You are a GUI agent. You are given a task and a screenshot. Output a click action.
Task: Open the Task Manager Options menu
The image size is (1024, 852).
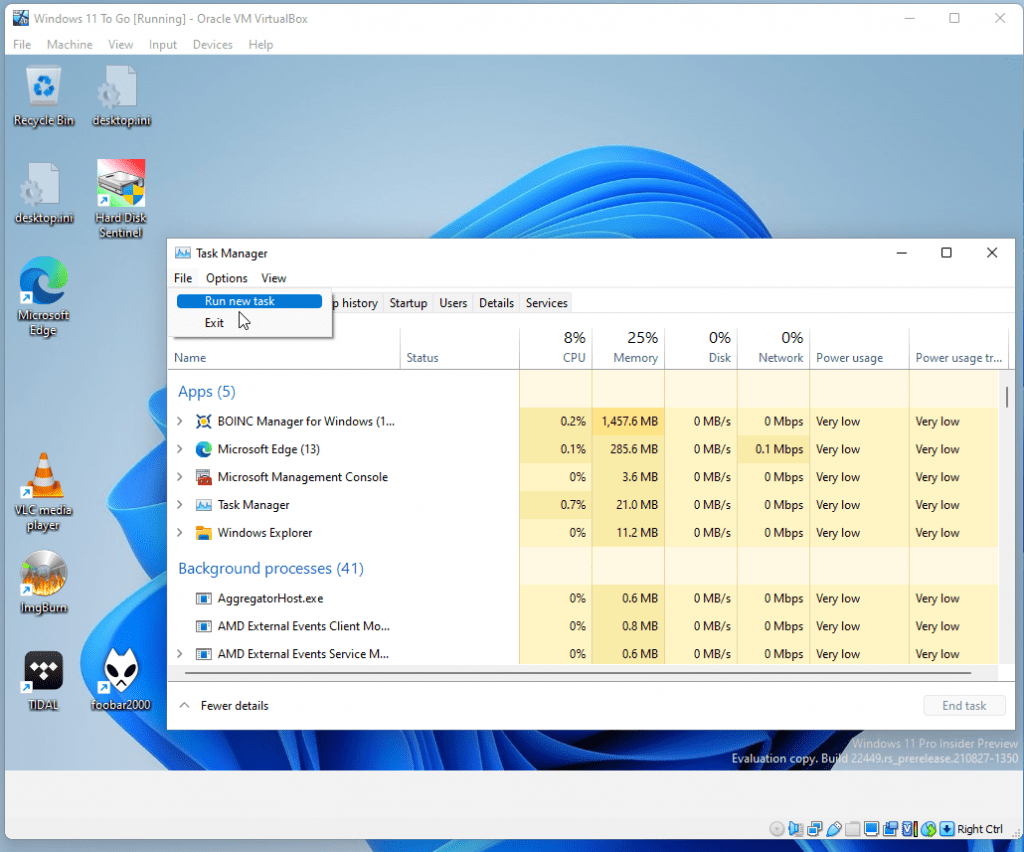(x=226, y=278)
